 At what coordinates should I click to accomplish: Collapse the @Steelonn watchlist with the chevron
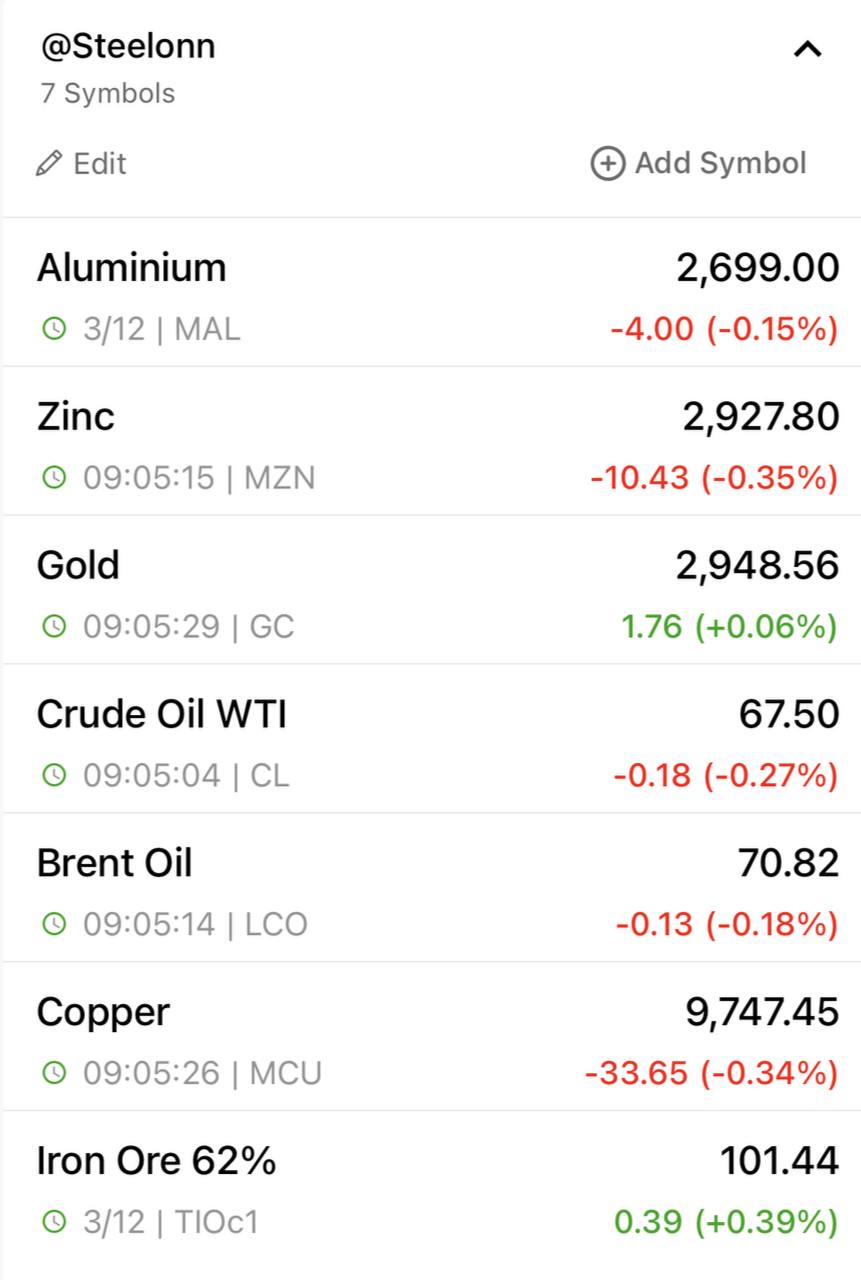pos(807,48)
